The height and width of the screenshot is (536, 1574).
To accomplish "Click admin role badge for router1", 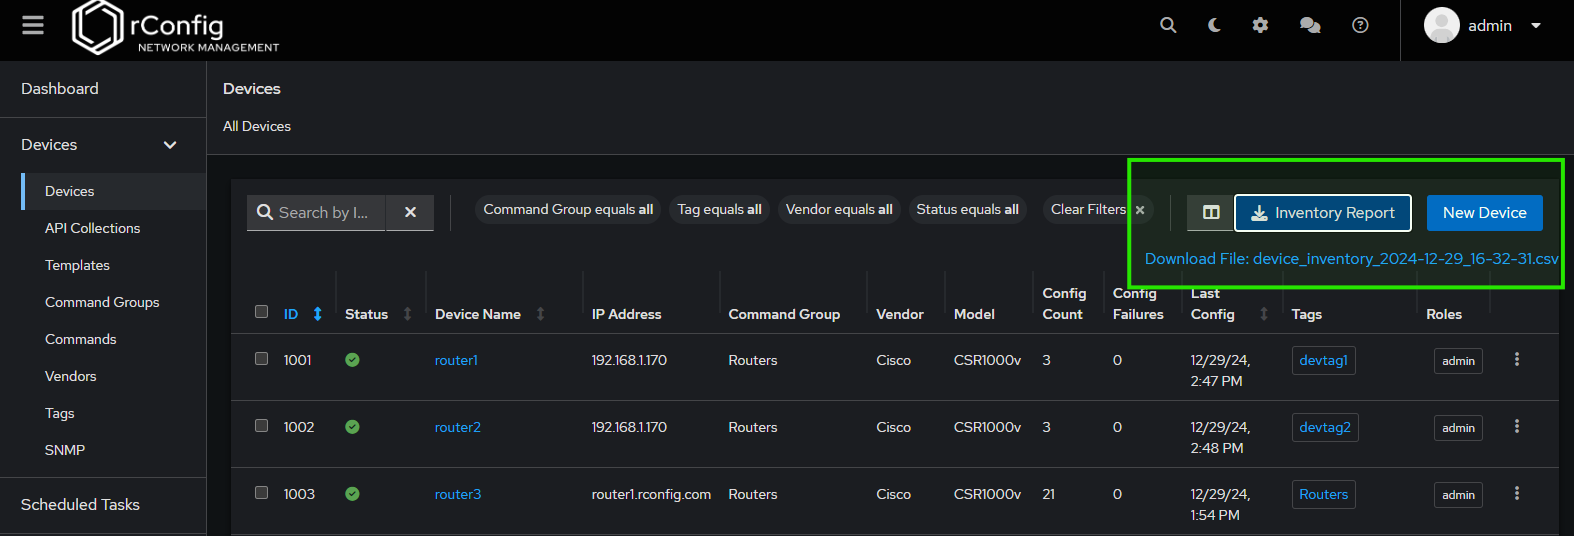I will pos(1458,361).
